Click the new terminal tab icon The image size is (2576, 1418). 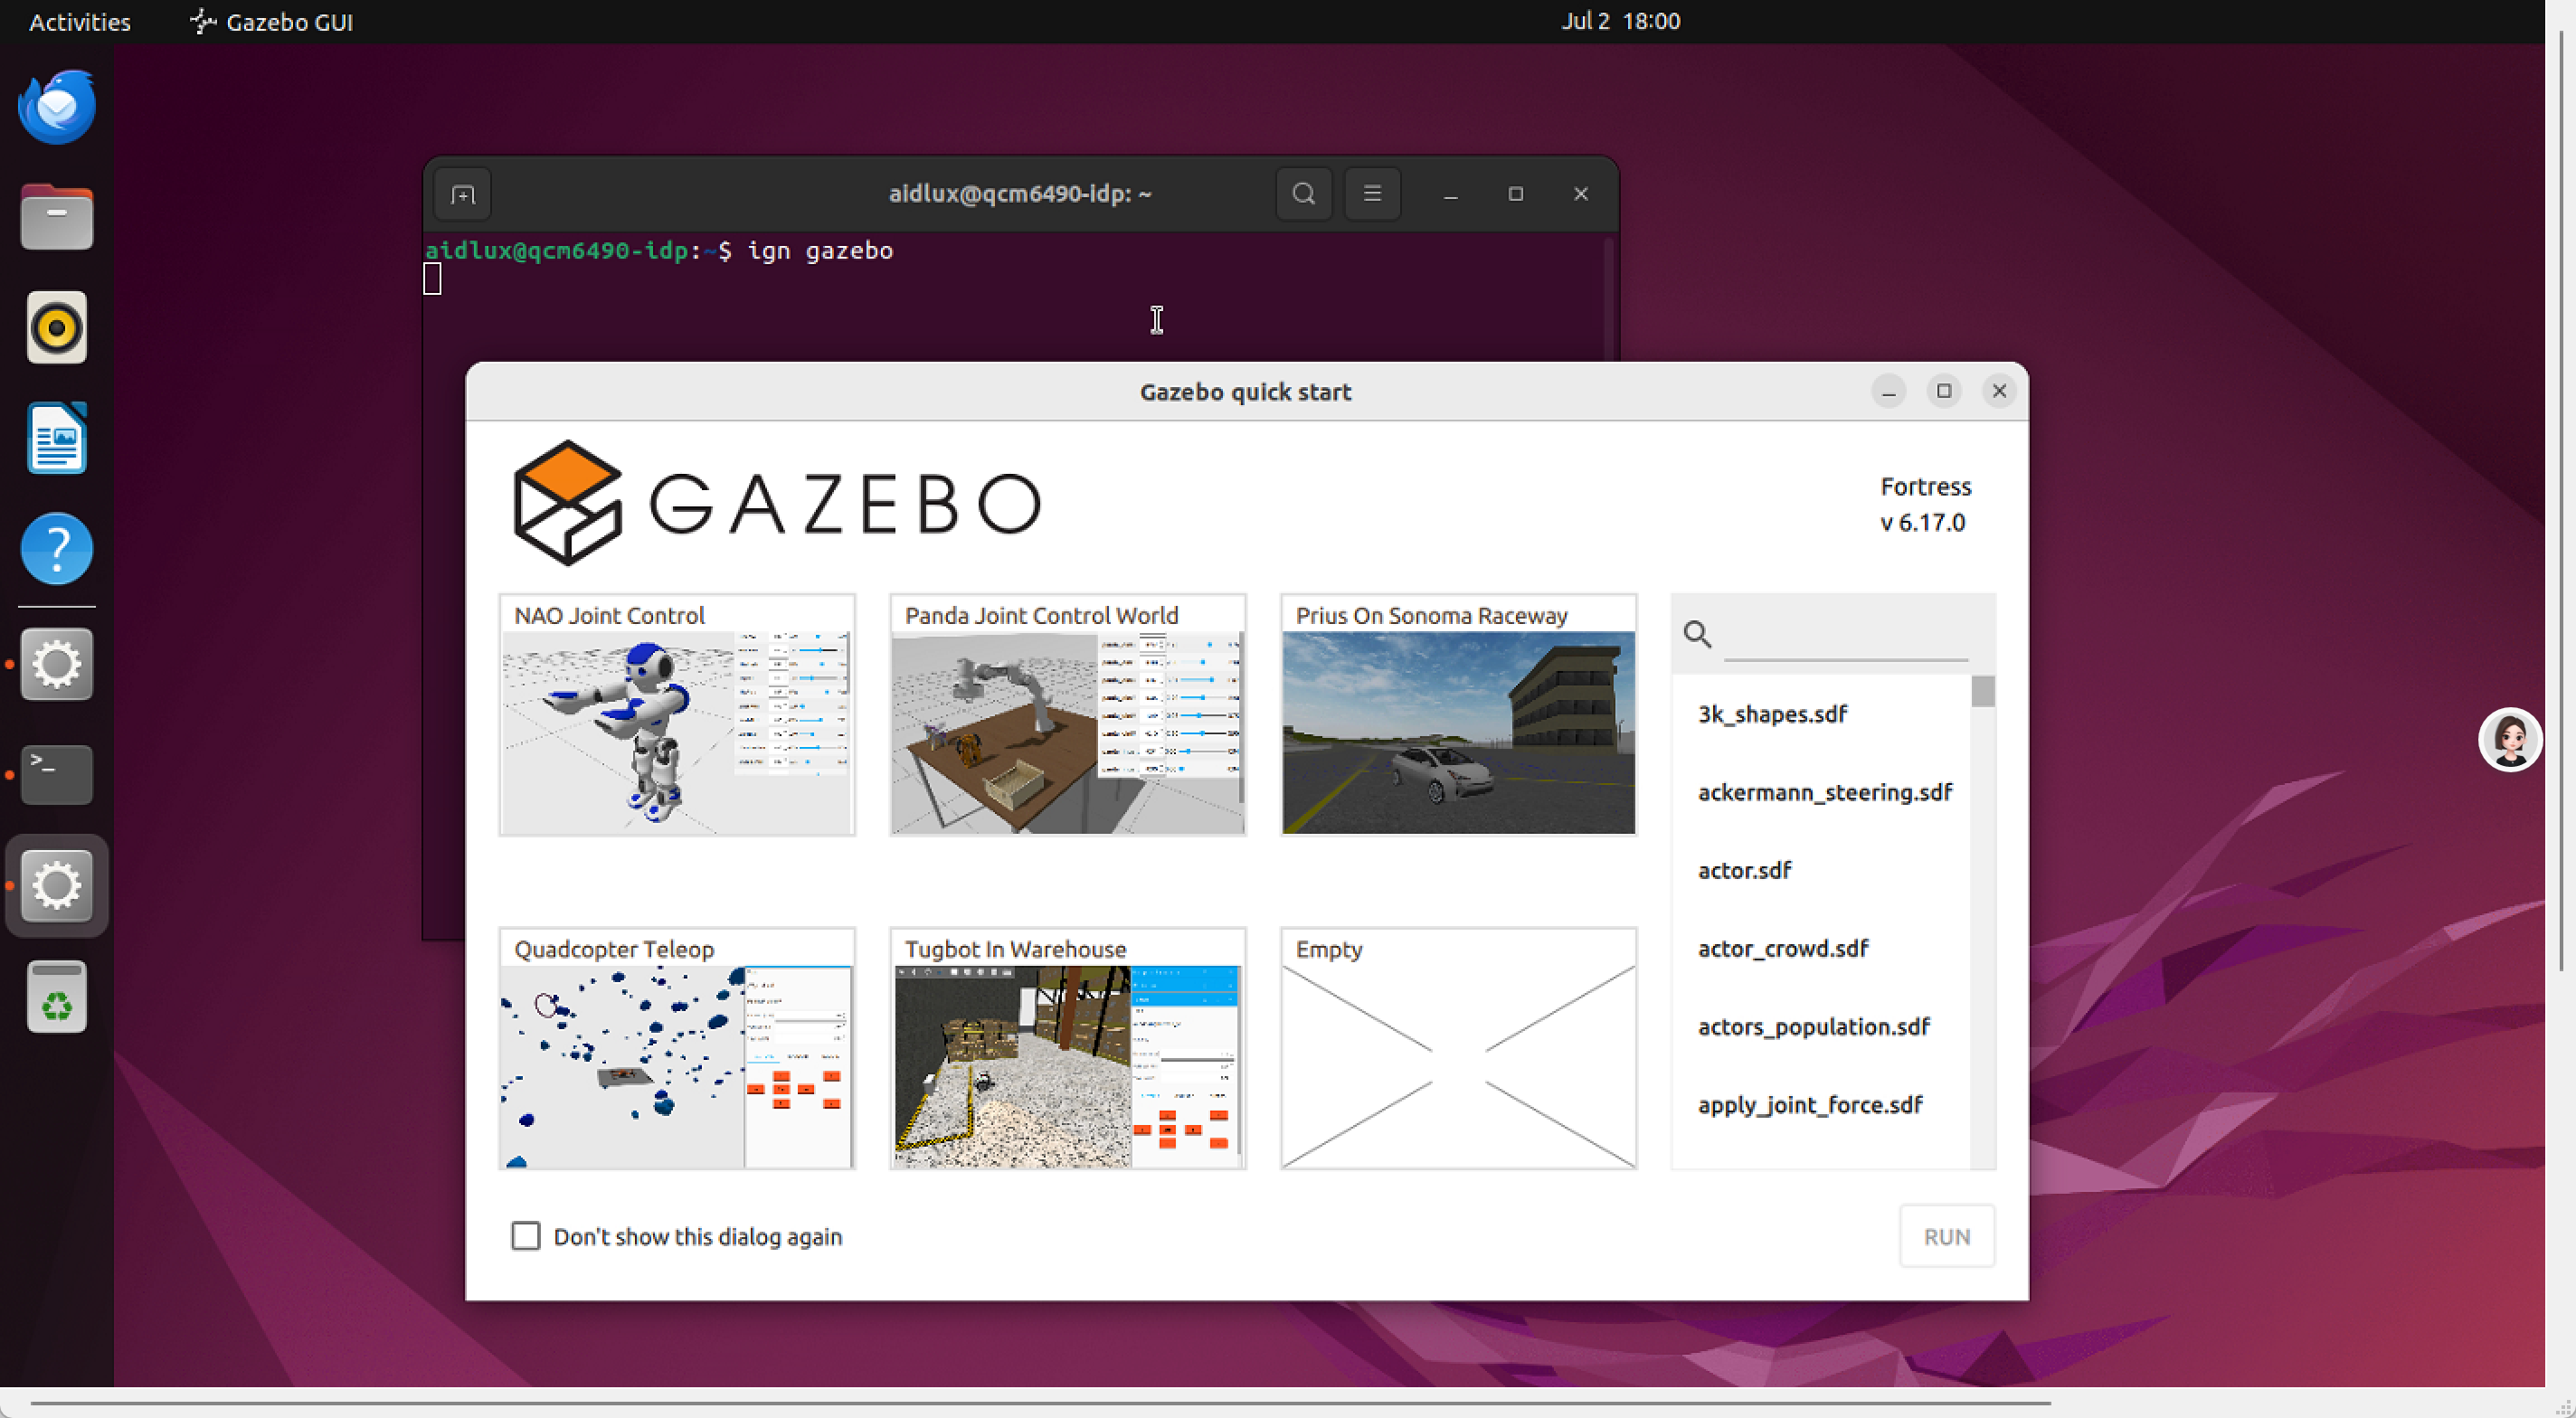462,194
